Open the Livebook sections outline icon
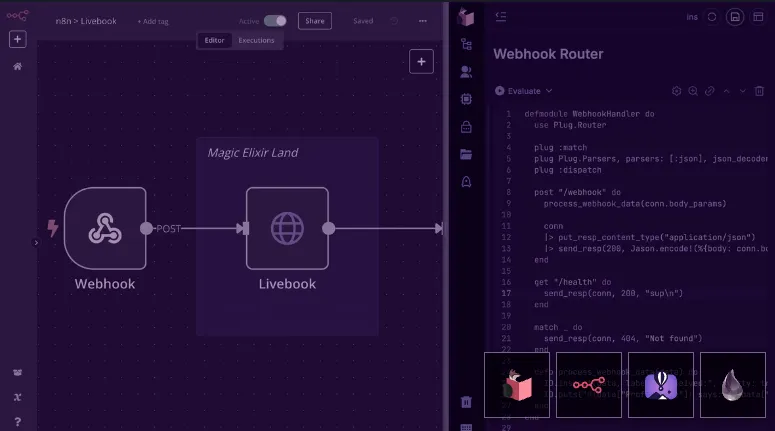 (466, 44)
